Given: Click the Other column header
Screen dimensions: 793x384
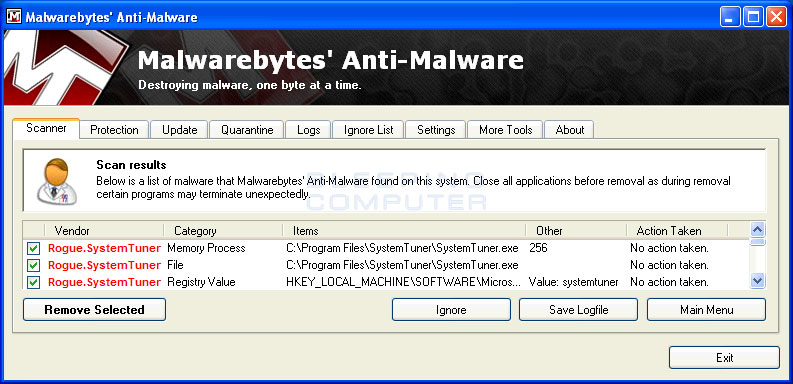Looking at the screenshot, I should [x=576, y=231].
